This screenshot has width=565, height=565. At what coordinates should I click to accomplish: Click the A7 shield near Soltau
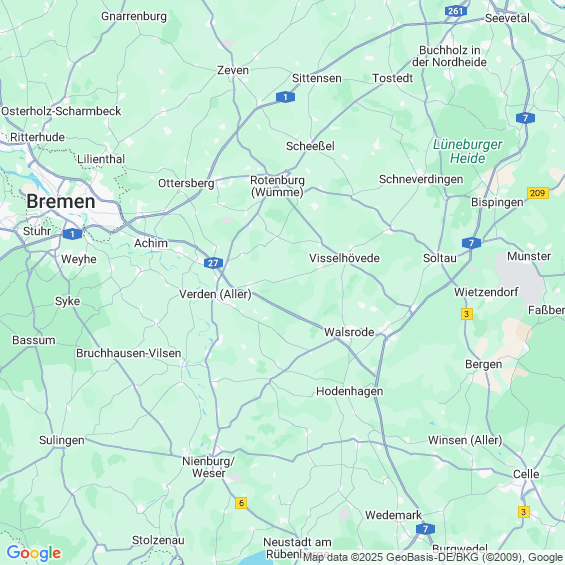(471, 243)
